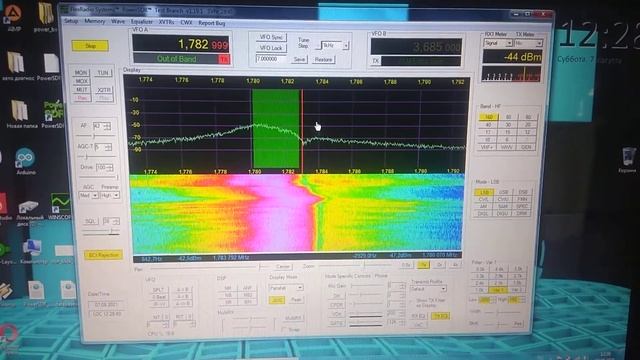This screenshot has height=360, width=640.
Task: Toggle the RX EQ button
Action: click(418, 316)
